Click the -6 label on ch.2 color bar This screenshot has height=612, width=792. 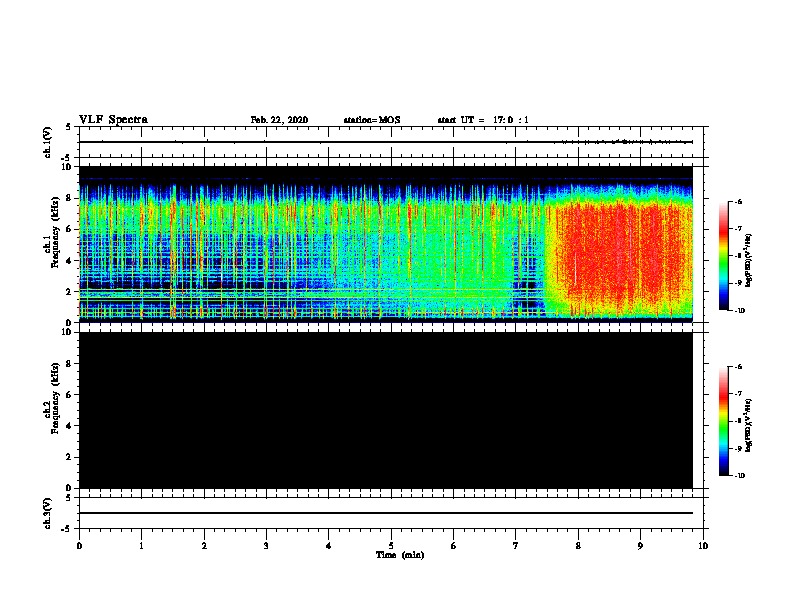[x=738, y=367]
